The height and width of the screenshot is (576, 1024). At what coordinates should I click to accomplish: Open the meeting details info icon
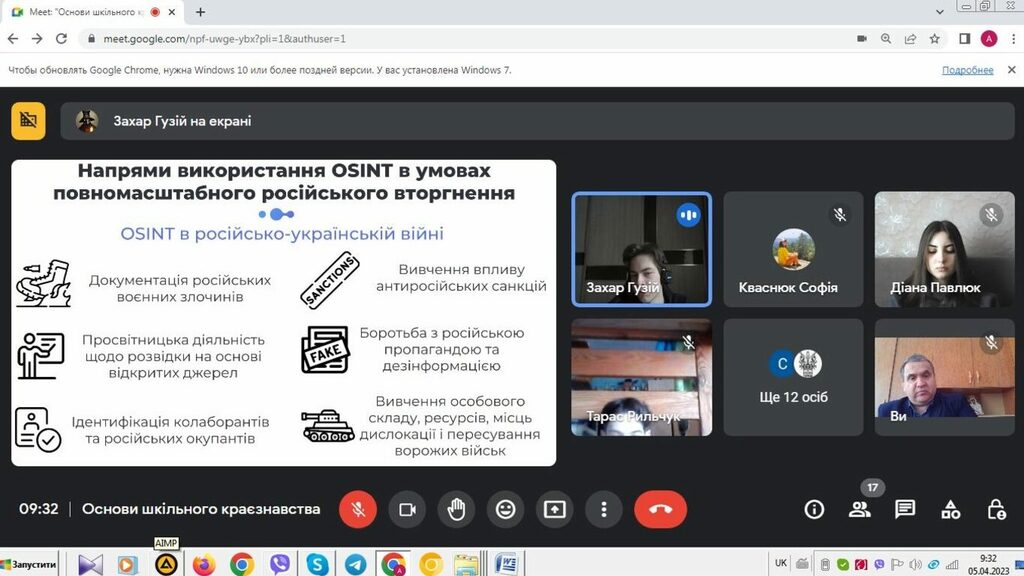click(814, 509)
